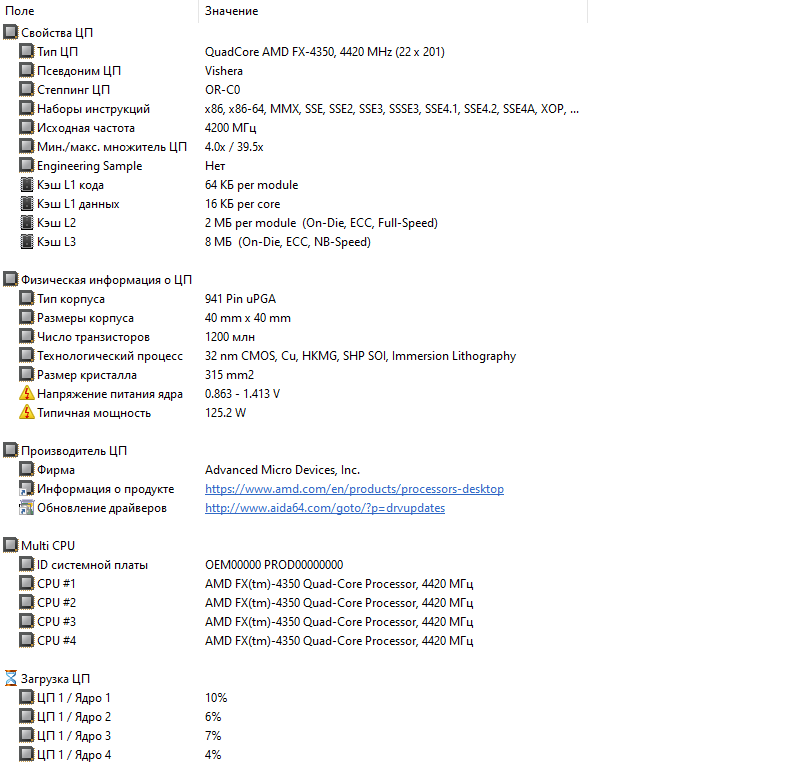The width and height of the screenshot is (786, 783).
Task: Select the OR-C0 stepping value
Action: tap(223, 90)
